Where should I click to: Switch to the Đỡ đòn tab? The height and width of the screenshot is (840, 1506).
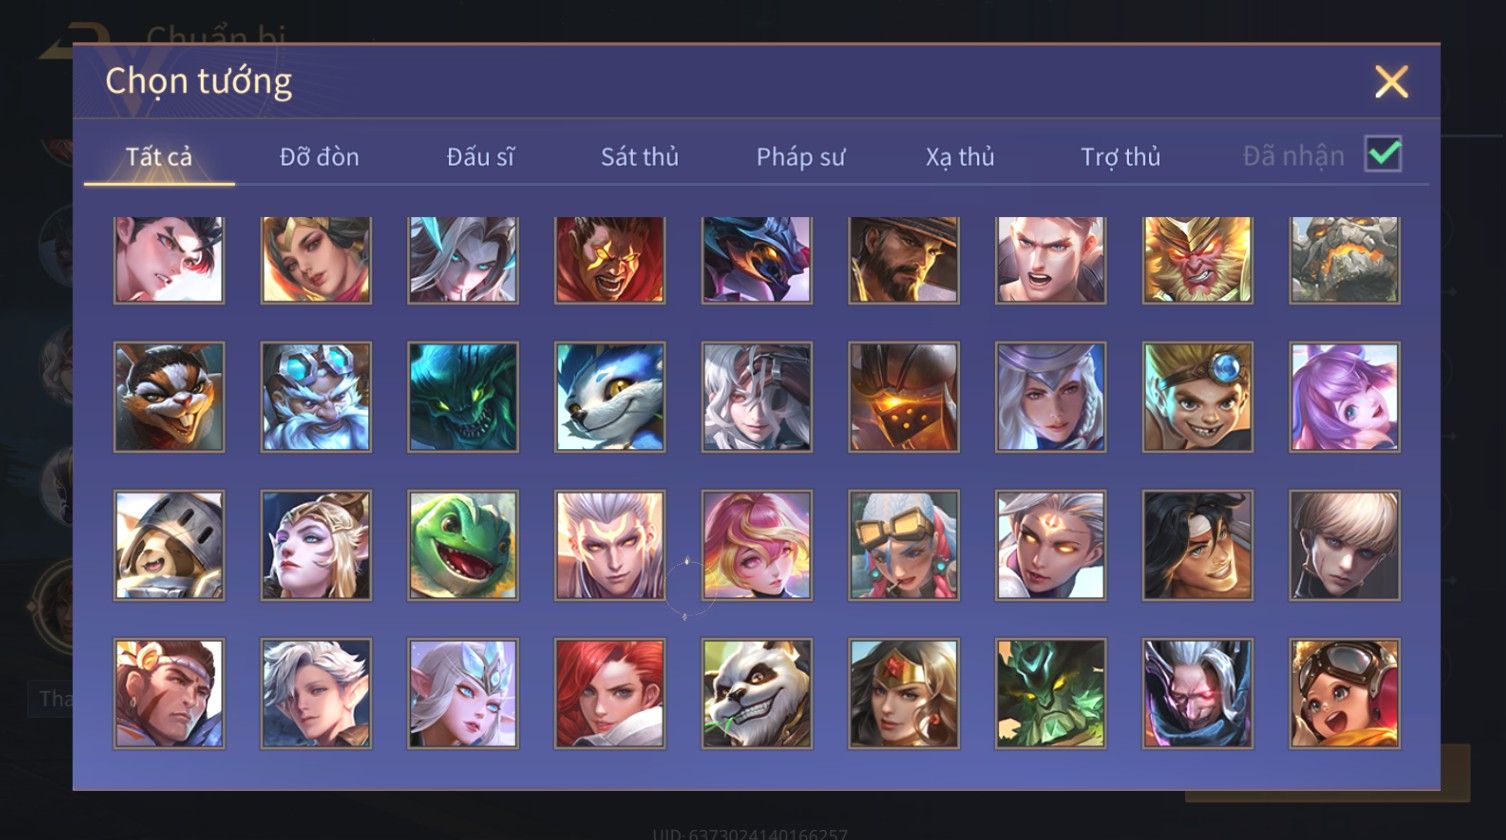319,157
